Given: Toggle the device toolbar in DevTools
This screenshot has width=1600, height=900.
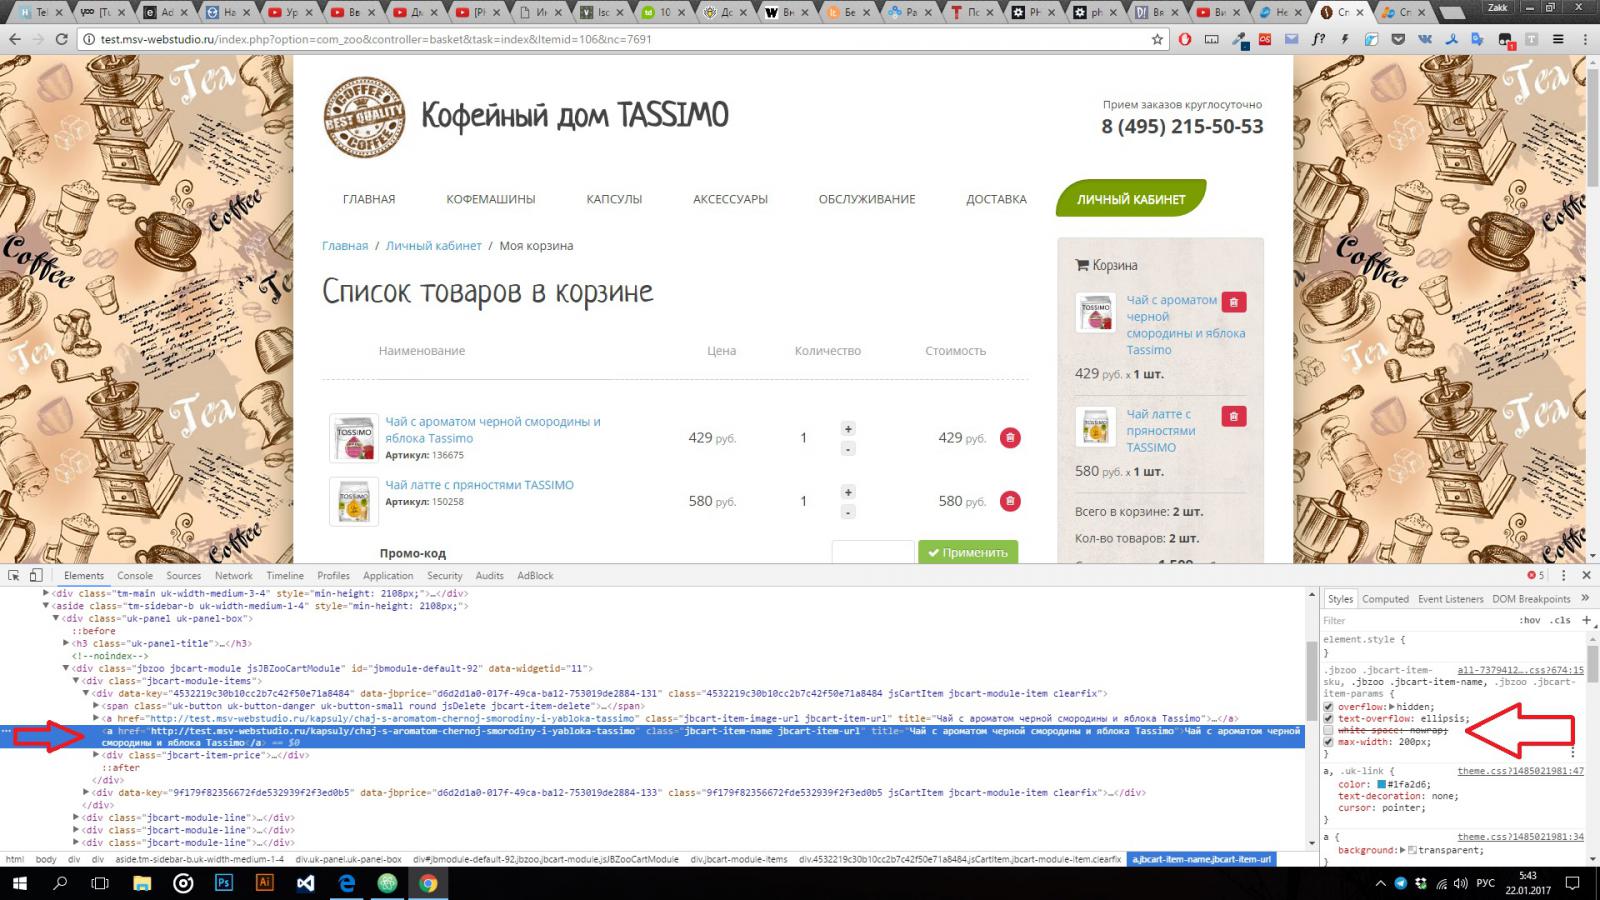Looking at the screenshot, I should 36,575.
